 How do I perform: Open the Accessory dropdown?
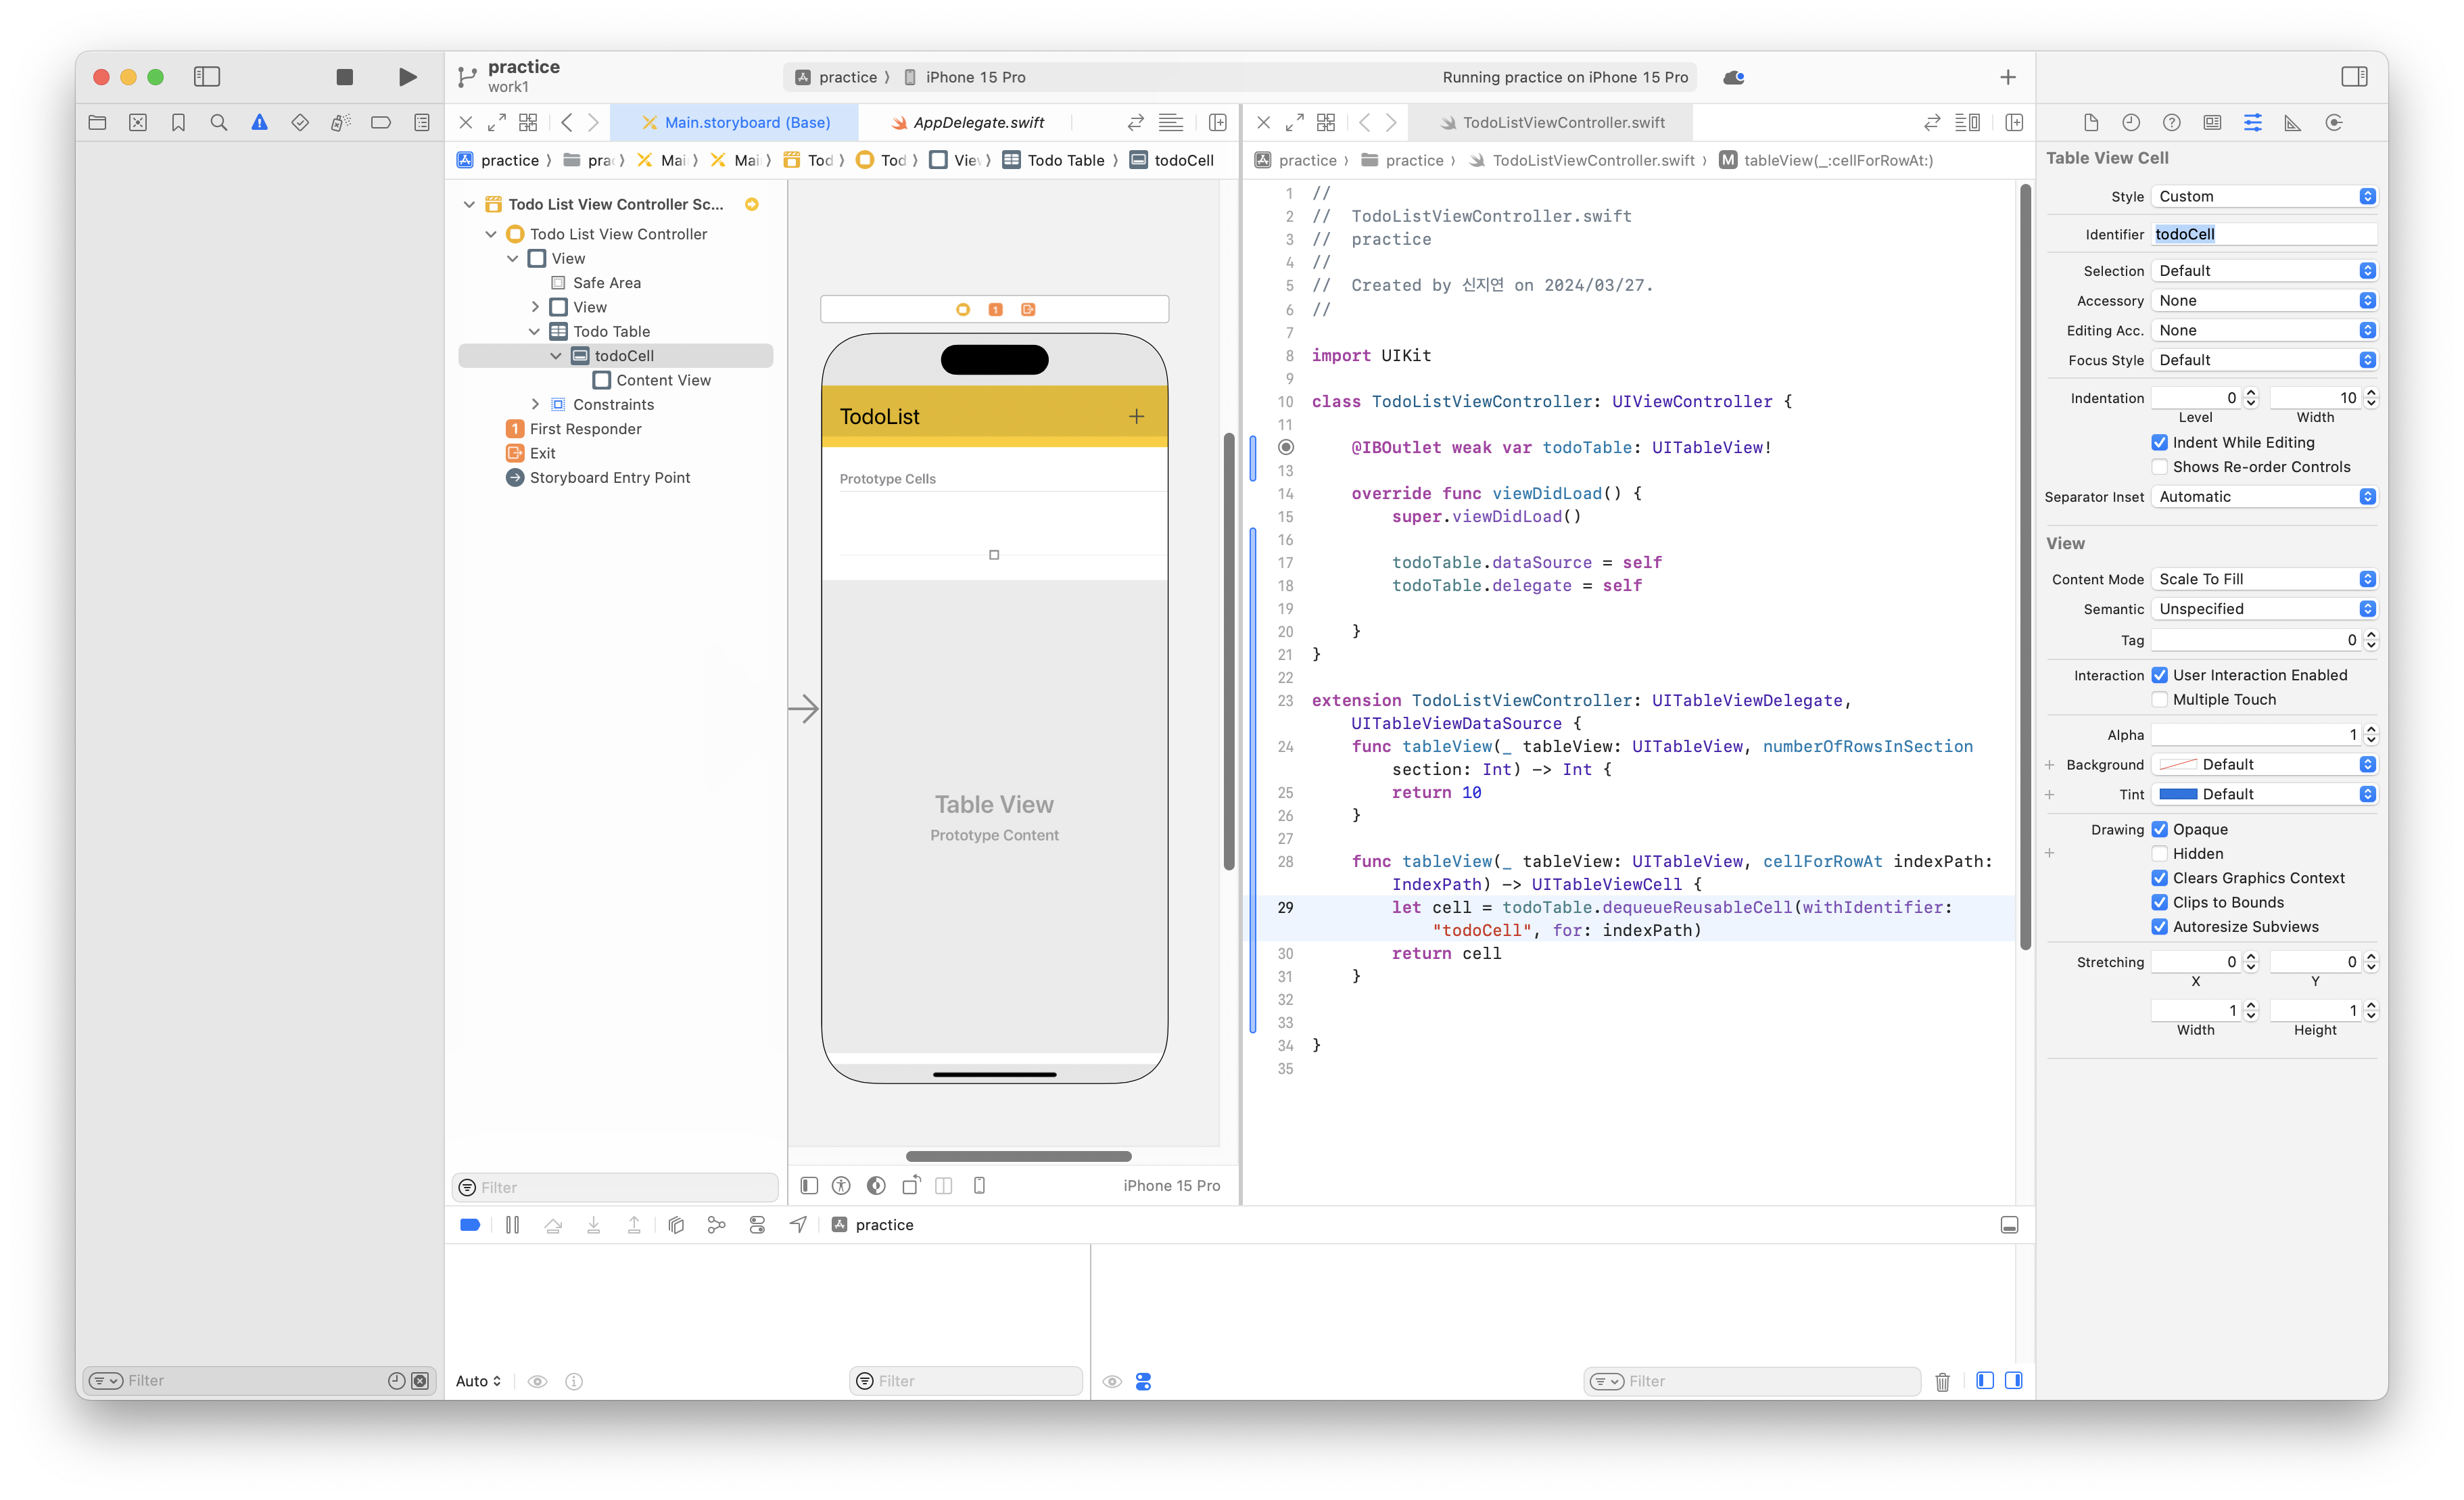point(2264,301)
